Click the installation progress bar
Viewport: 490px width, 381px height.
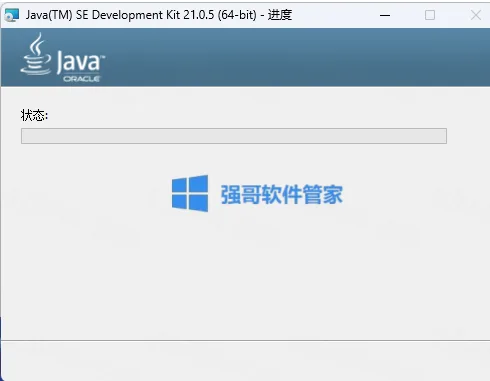pyautogui.click(x=234, y=136)
